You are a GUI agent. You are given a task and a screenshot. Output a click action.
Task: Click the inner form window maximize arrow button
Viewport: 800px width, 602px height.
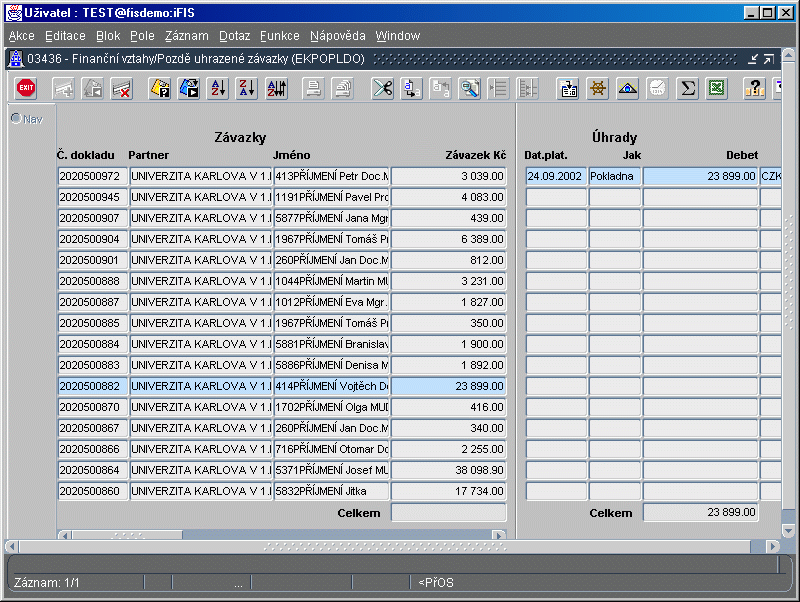(x=769, y=59)
